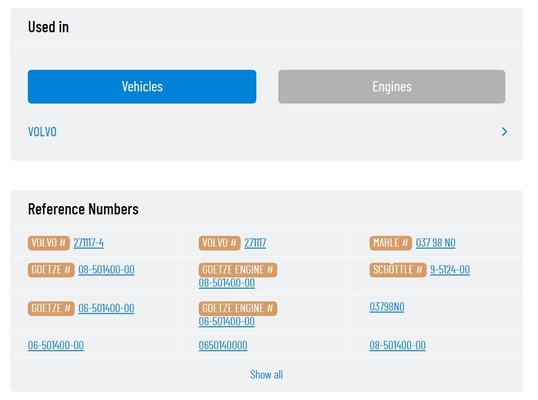
Task: Switch to the Vehicles tab
Action: tap(142, 86)
